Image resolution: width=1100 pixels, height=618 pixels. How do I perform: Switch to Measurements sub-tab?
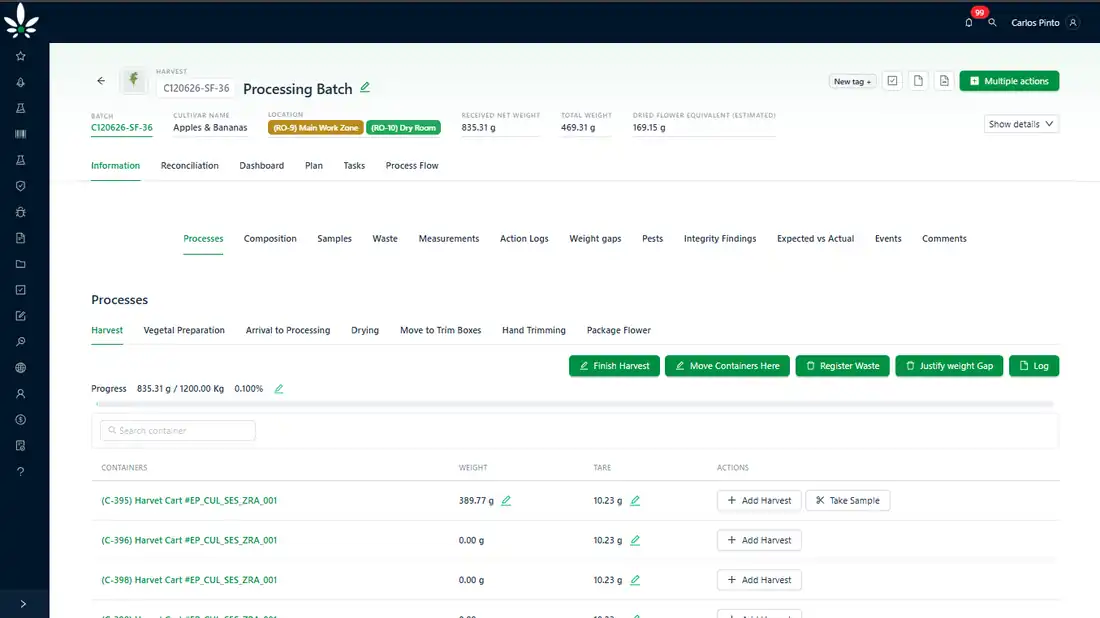(449, 239)
